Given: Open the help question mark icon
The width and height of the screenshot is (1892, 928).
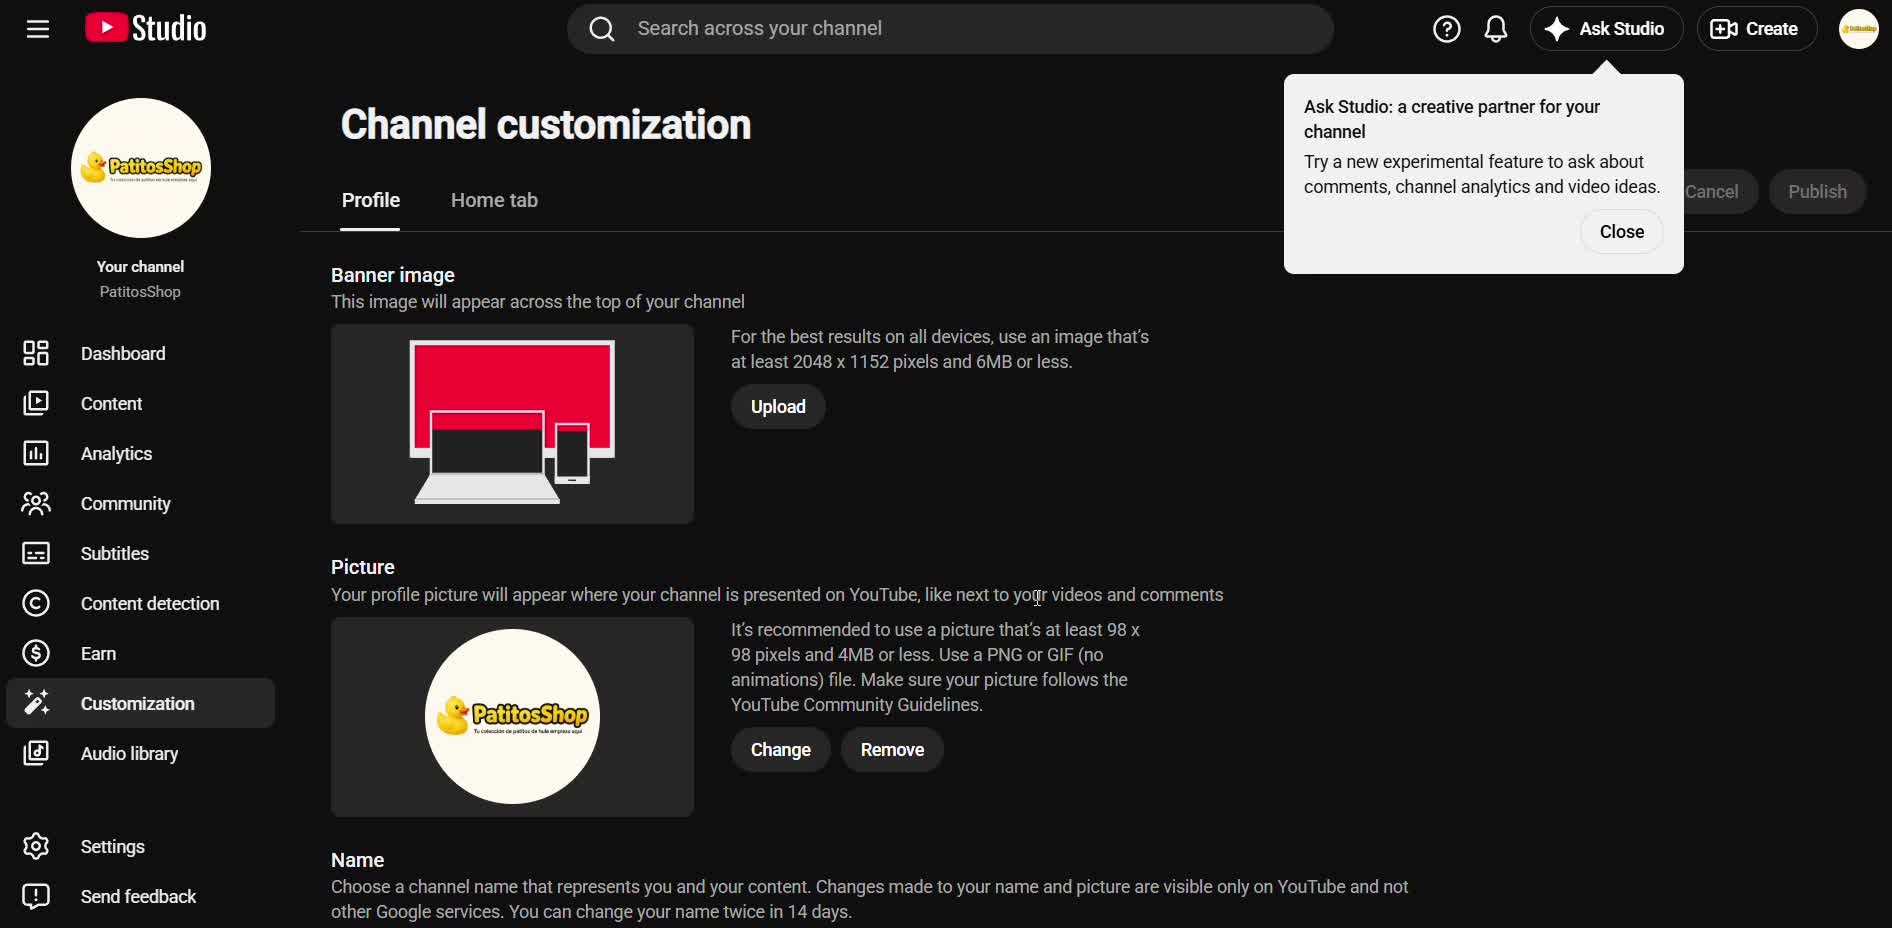Looking at the screenshot, I should pyautogui.click(x=1446, y=29).
